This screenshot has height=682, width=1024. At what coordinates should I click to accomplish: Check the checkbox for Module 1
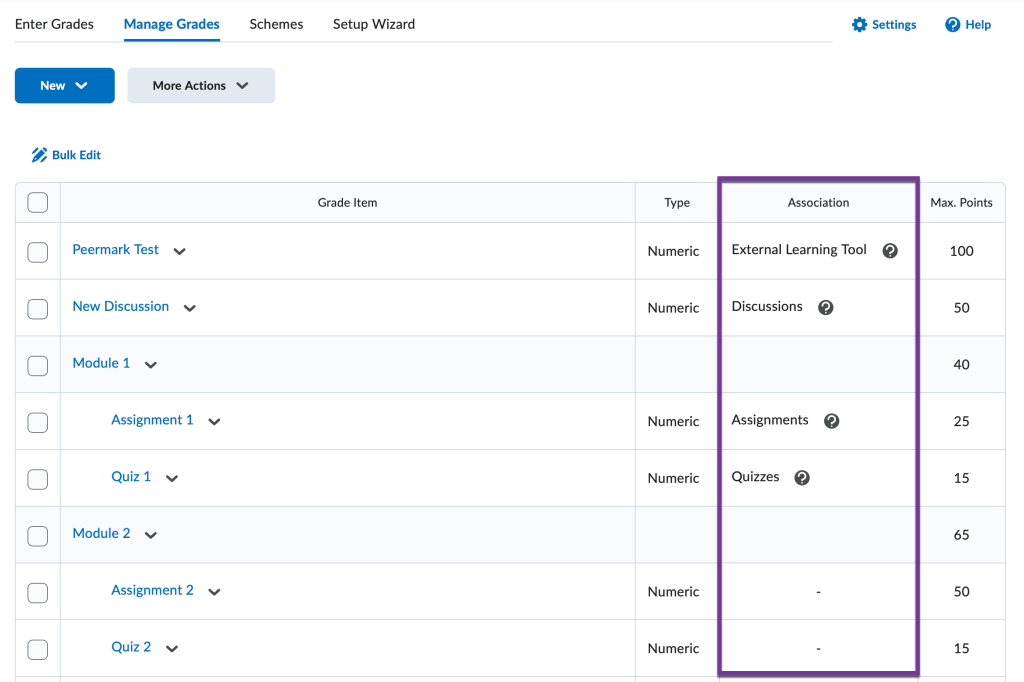pos(37,365)
